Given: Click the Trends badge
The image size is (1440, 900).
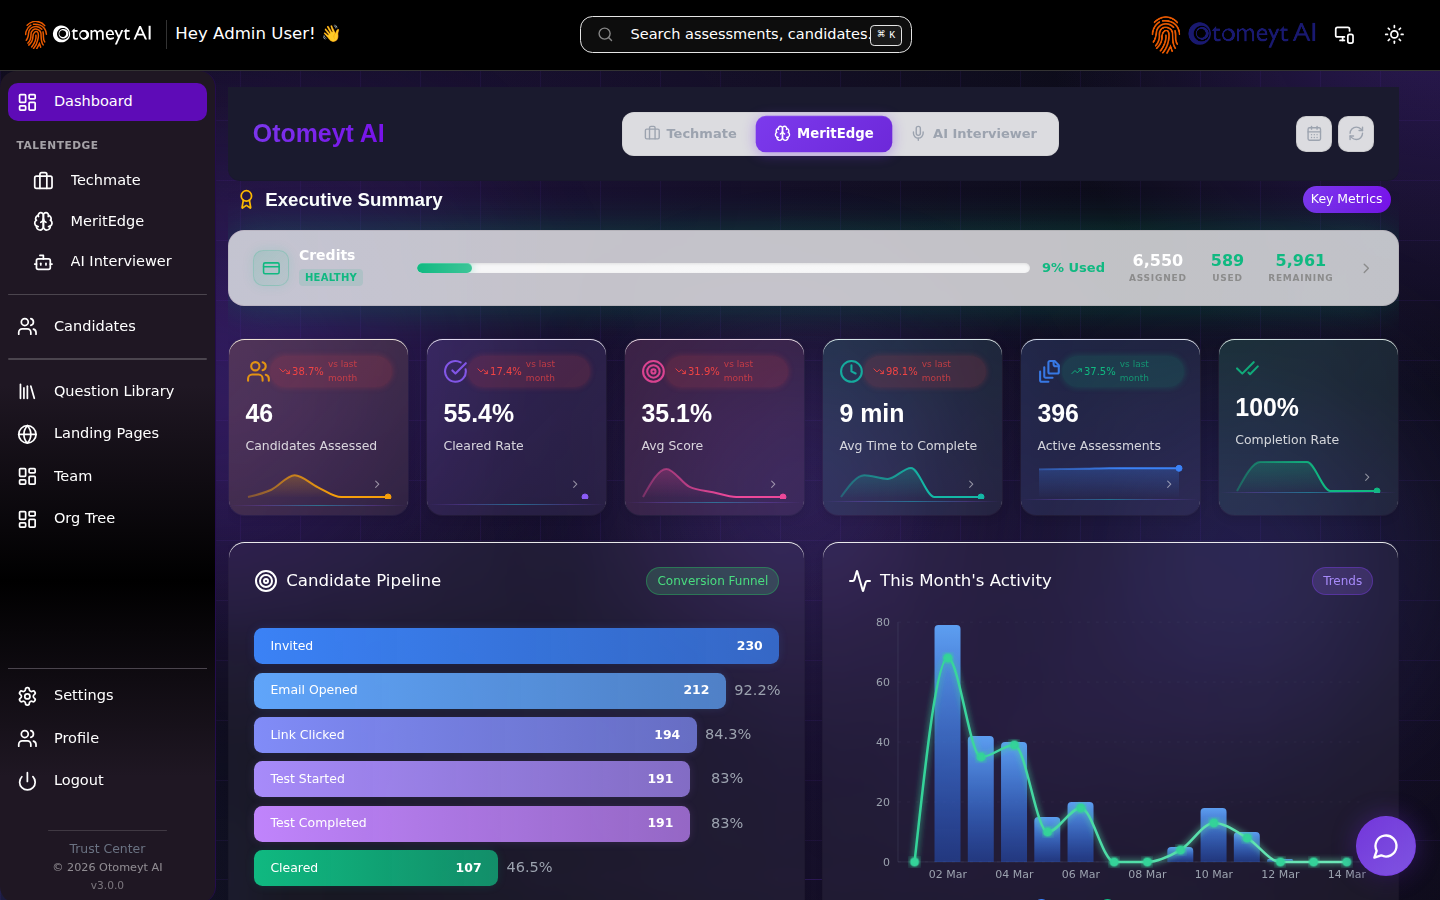Looking at the screenshot, I should tap(1342, 581).
